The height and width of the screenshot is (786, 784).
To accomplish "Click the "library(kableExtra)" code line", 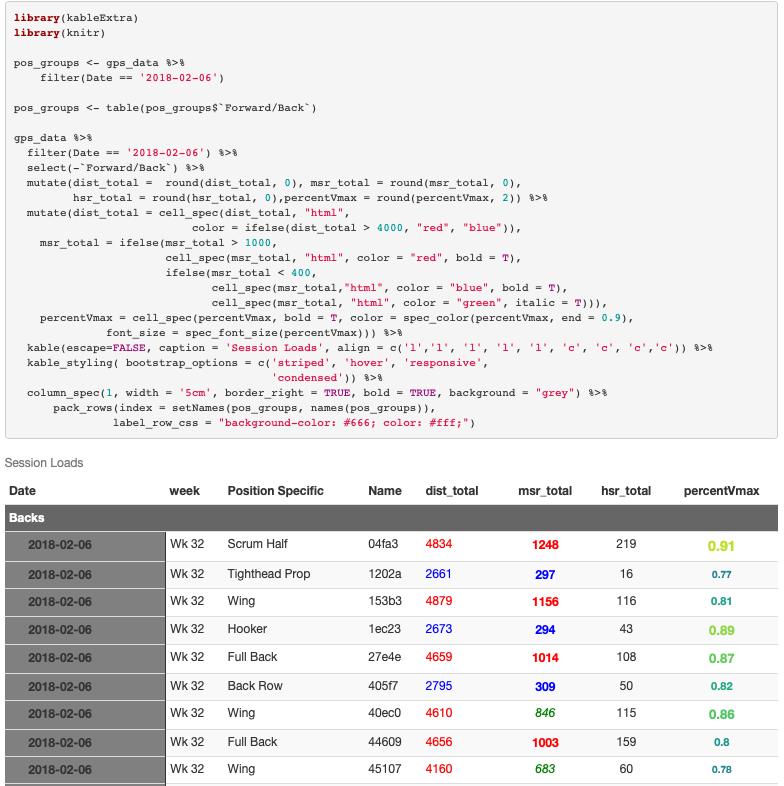I will 76,18.
